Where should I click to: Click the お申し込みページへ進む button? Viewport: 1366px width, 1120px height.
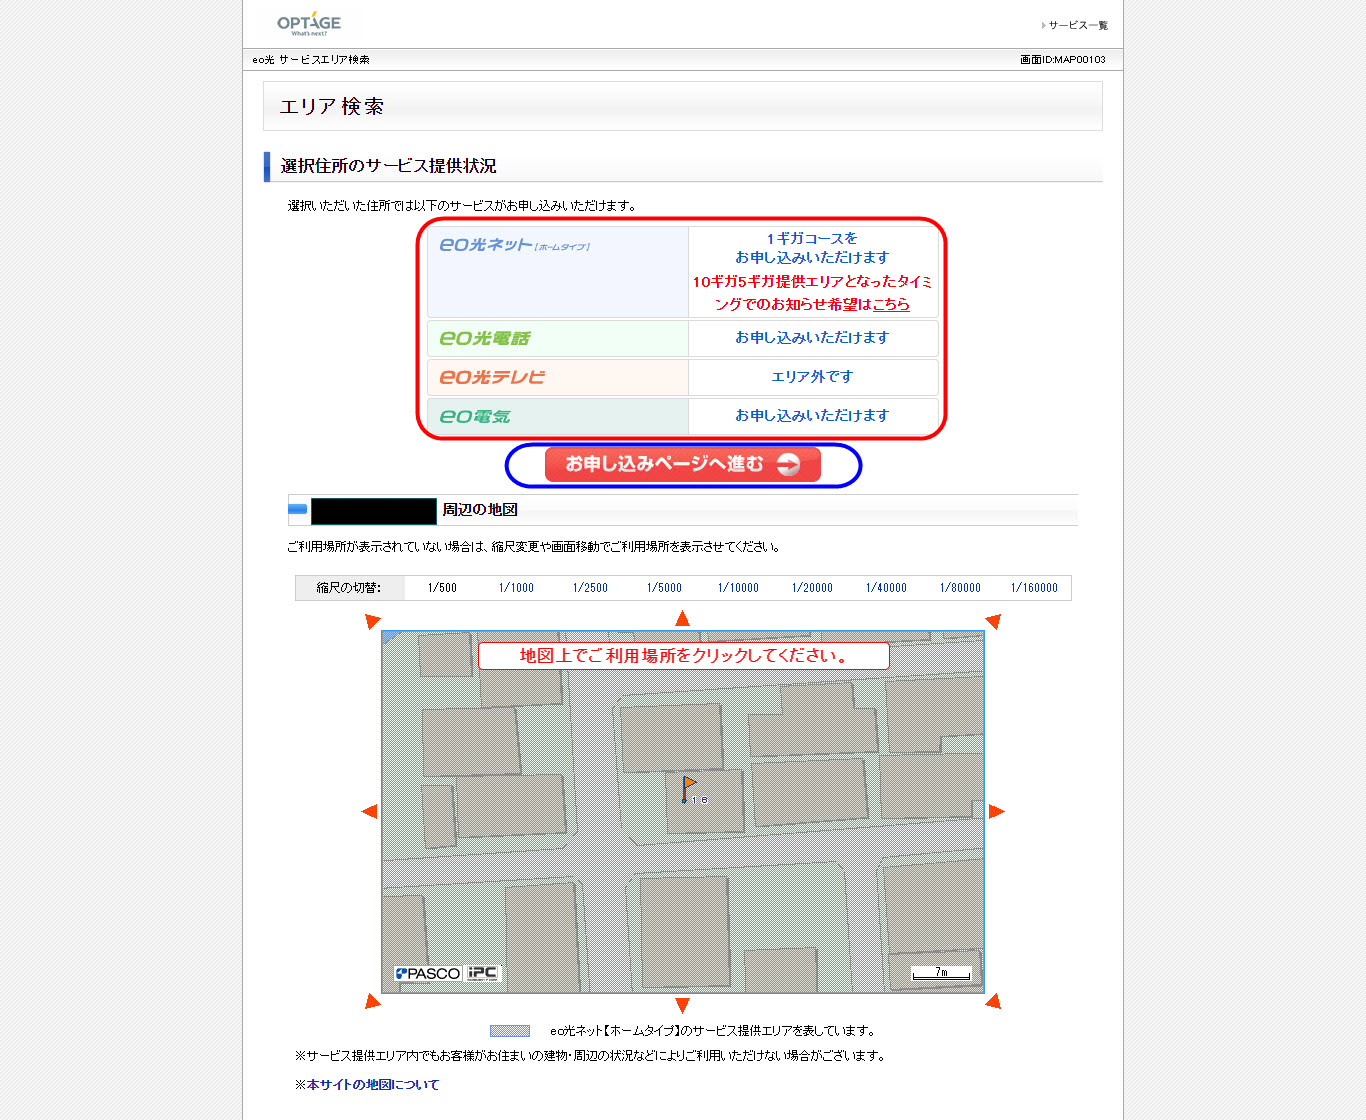tap(683, 464)
